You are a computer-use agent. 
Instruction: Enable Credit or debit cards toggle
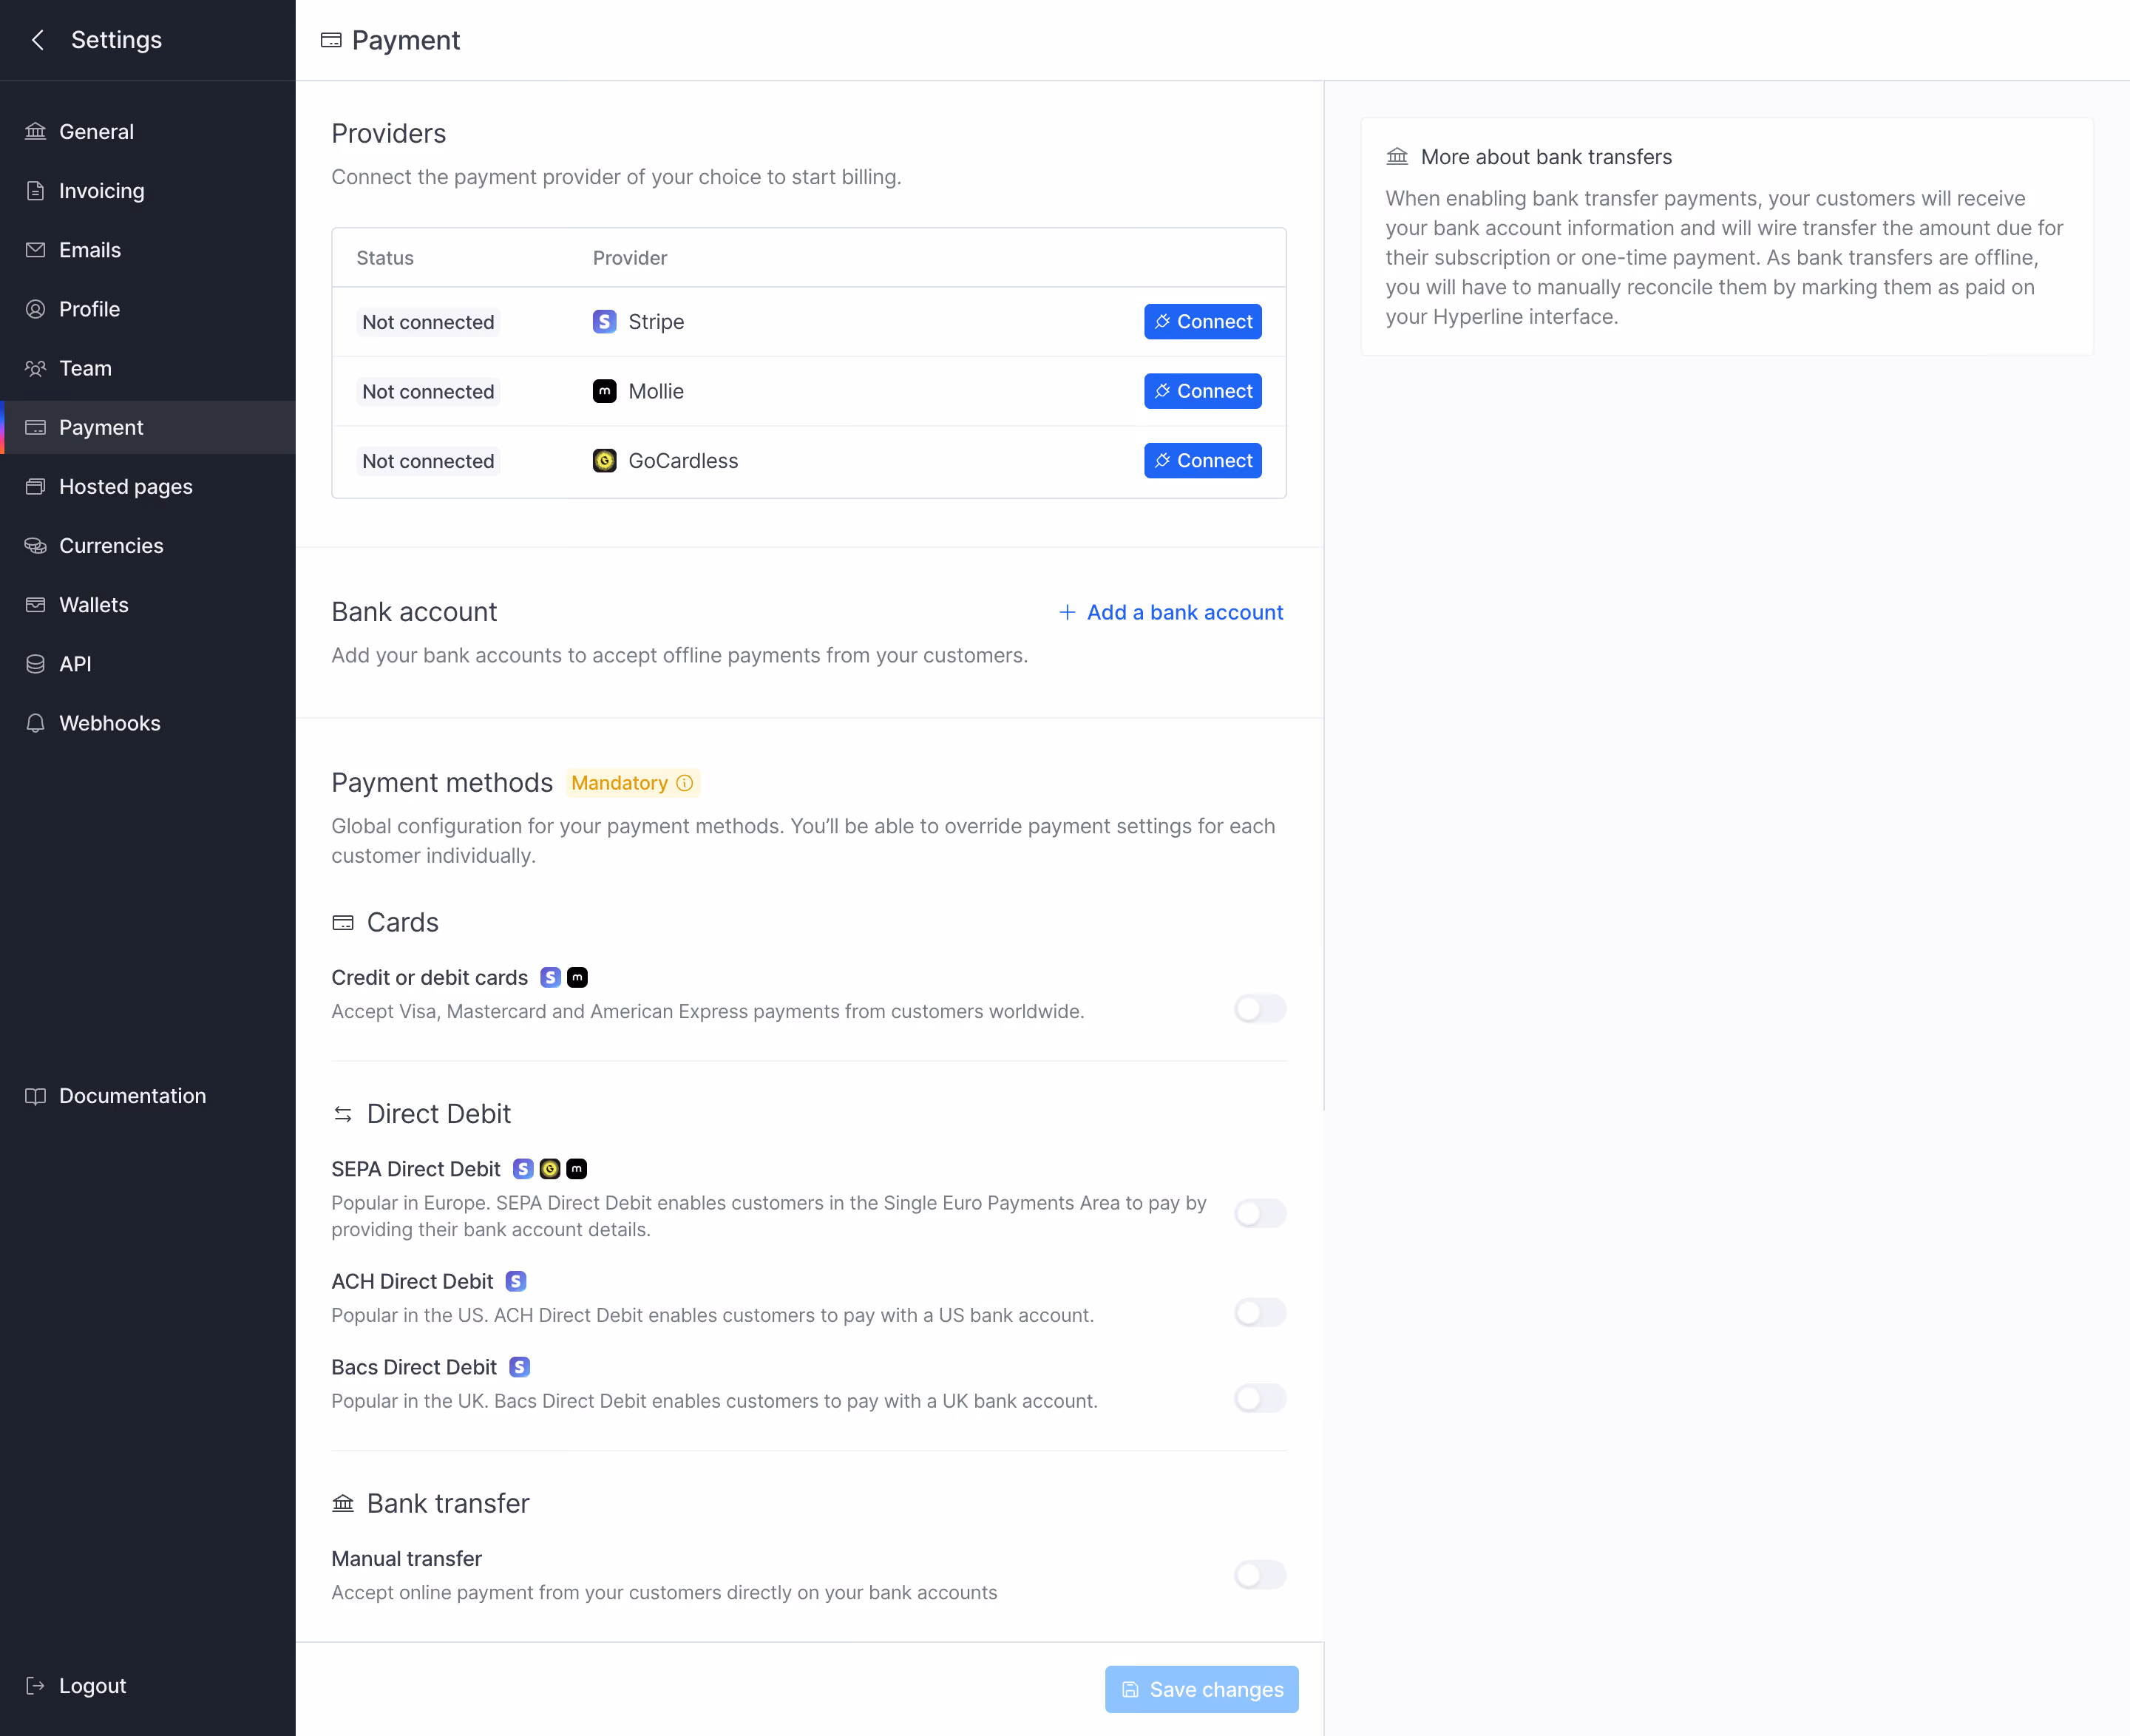coord(1260,1008)
